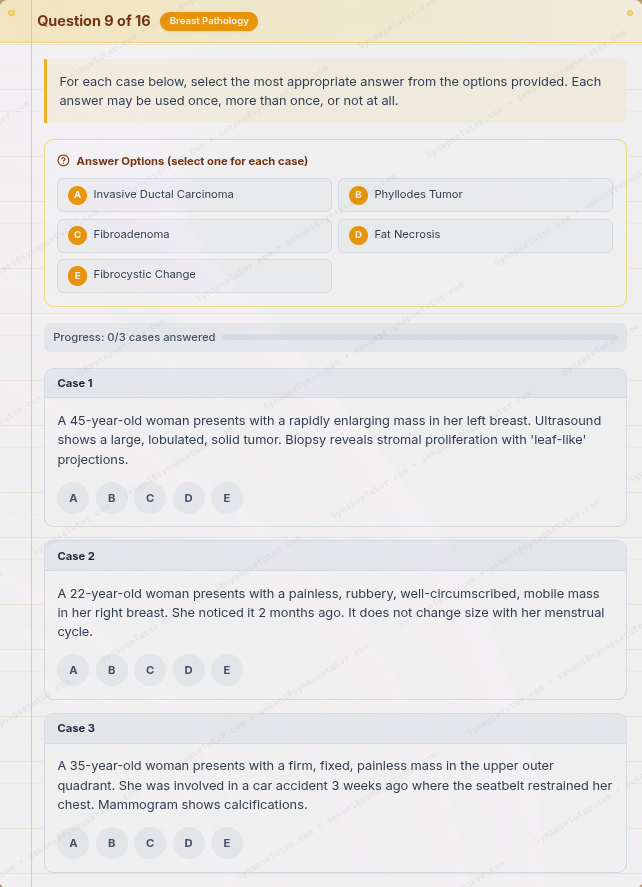This screenshot has height=887, width=642.
Task: Click the orange C circle icon for Fibroadenoma
Action: (77, 235)
